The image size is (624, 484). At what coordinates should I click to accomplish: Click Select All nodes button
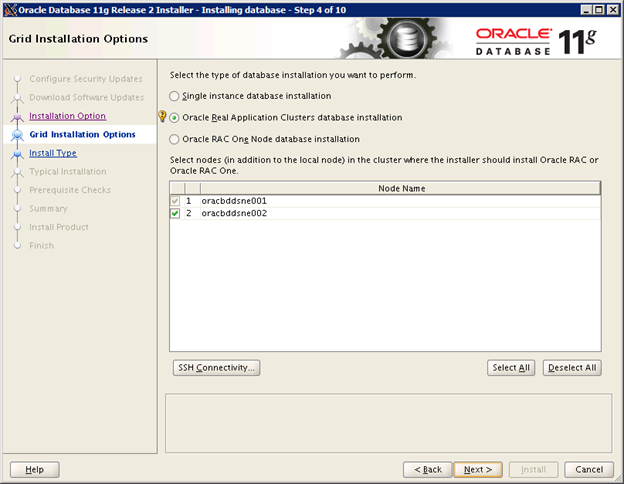click(511, 368)
